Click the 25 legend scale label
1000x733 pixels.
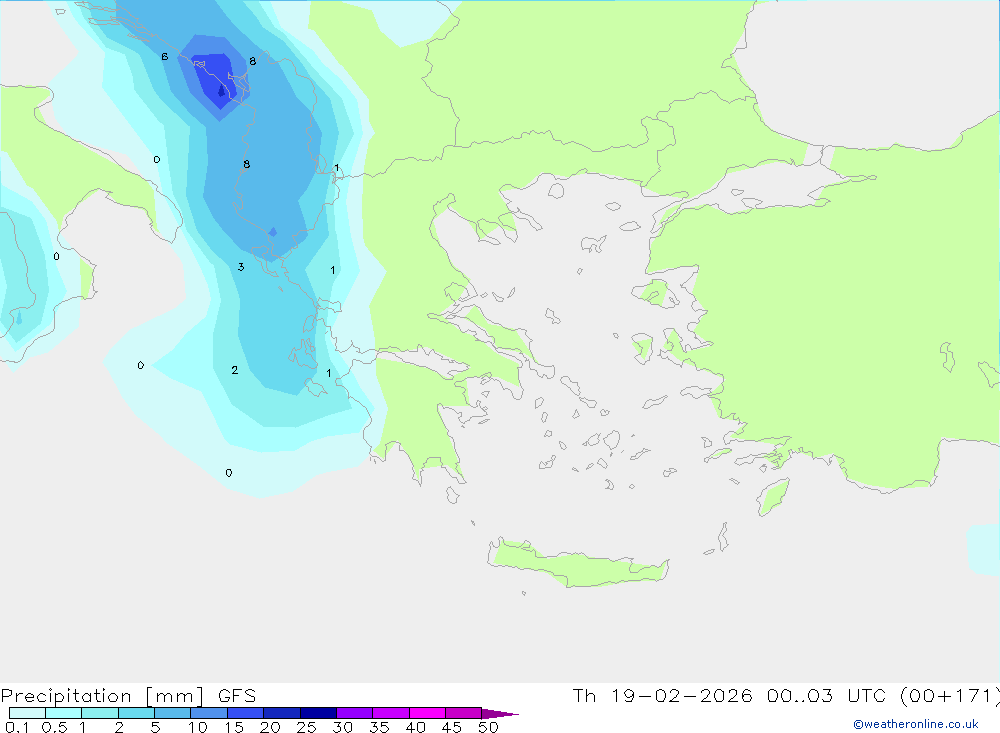point(307,727)
